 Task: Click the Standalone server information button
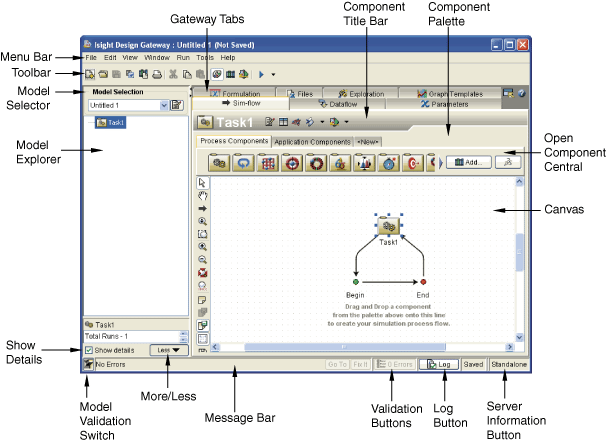click(x=509, y=364)
